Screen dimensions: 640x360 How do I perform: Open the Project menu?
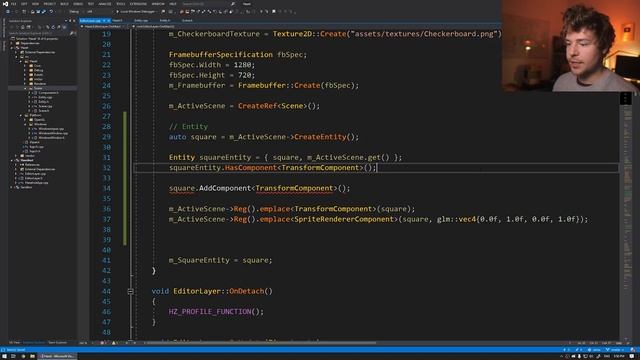49,4
